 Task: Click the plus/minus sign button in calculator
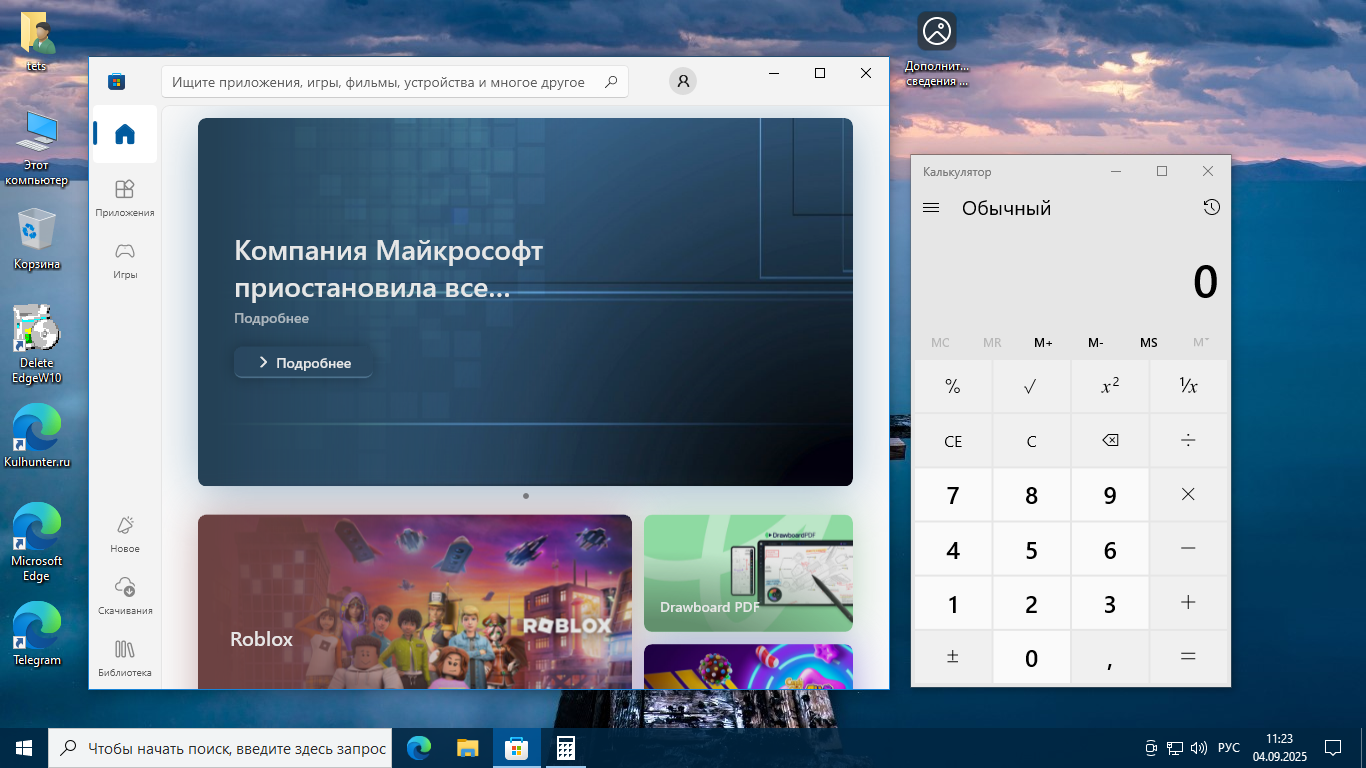pos(953,656)
